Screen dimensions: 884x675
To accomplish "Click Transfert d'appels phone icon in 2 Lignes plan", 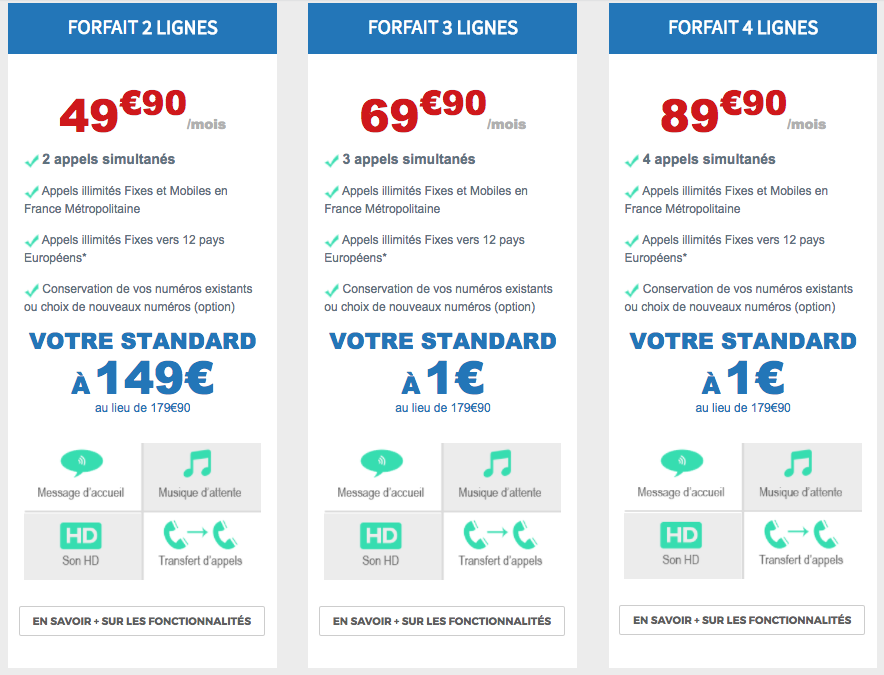I will pos(200,535).
